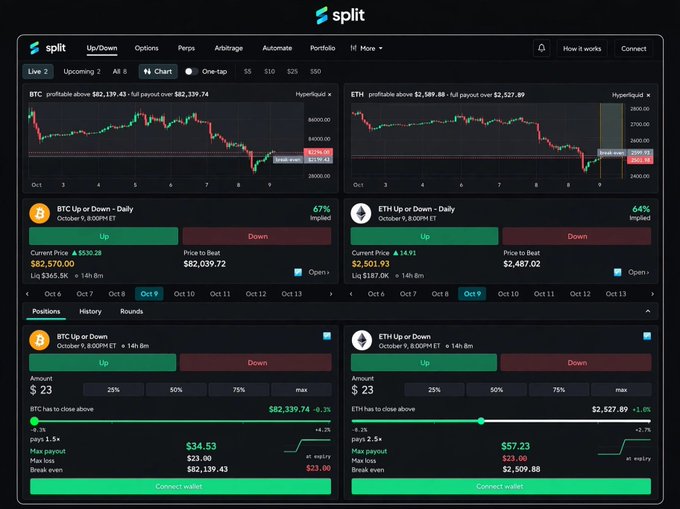This screenshot has width=680, height=509.
Task: Go to previous dates in BTC date strip
Action: pos(27,294)
